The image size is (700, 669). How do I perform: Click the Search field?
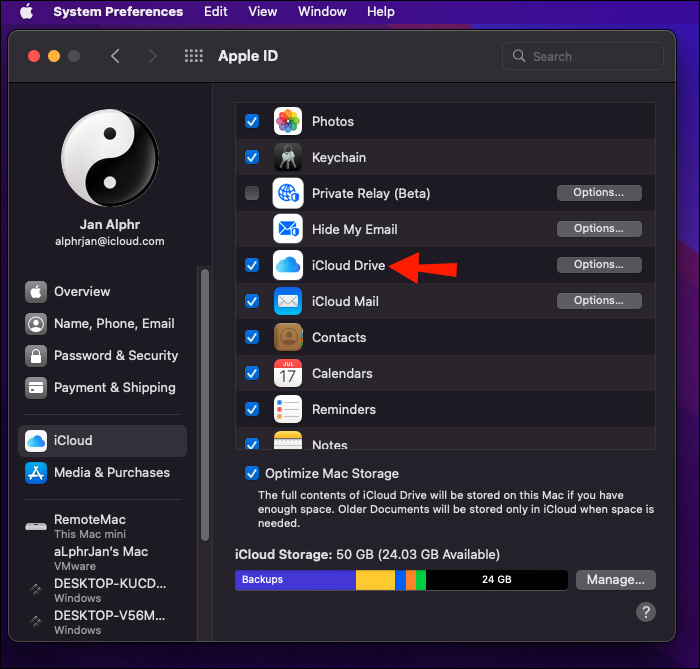click(x=583, y=56)
